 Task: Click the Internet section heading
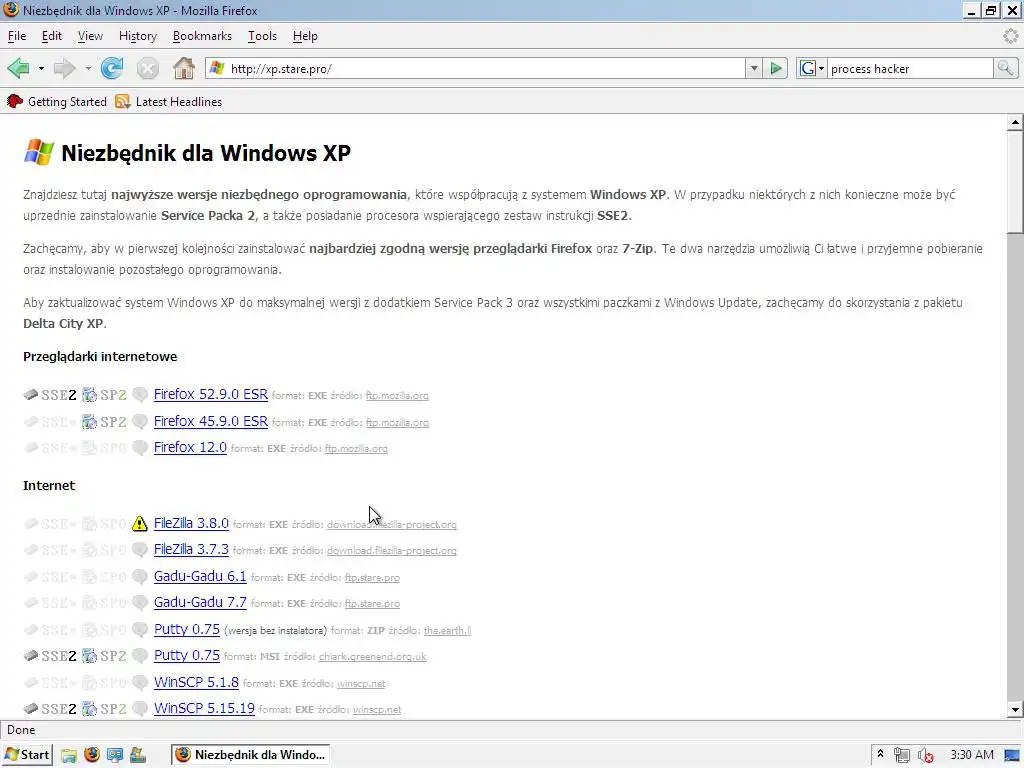coord(49,485)
